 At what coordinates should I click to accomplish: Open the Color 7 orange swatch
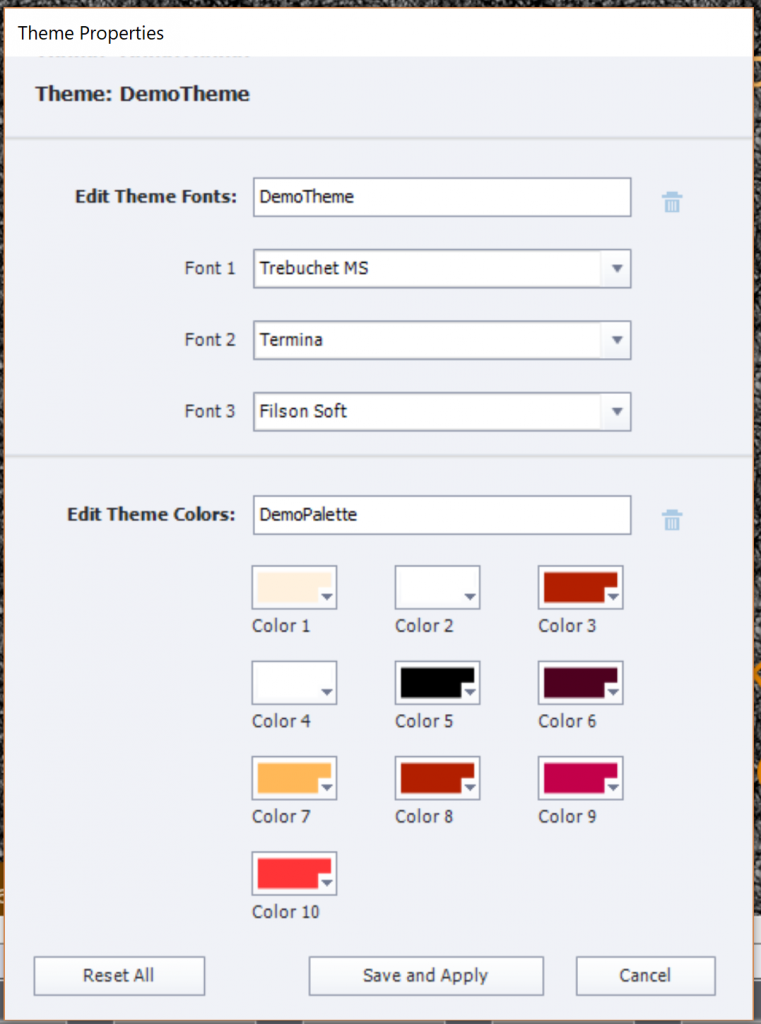click(294, 777)
